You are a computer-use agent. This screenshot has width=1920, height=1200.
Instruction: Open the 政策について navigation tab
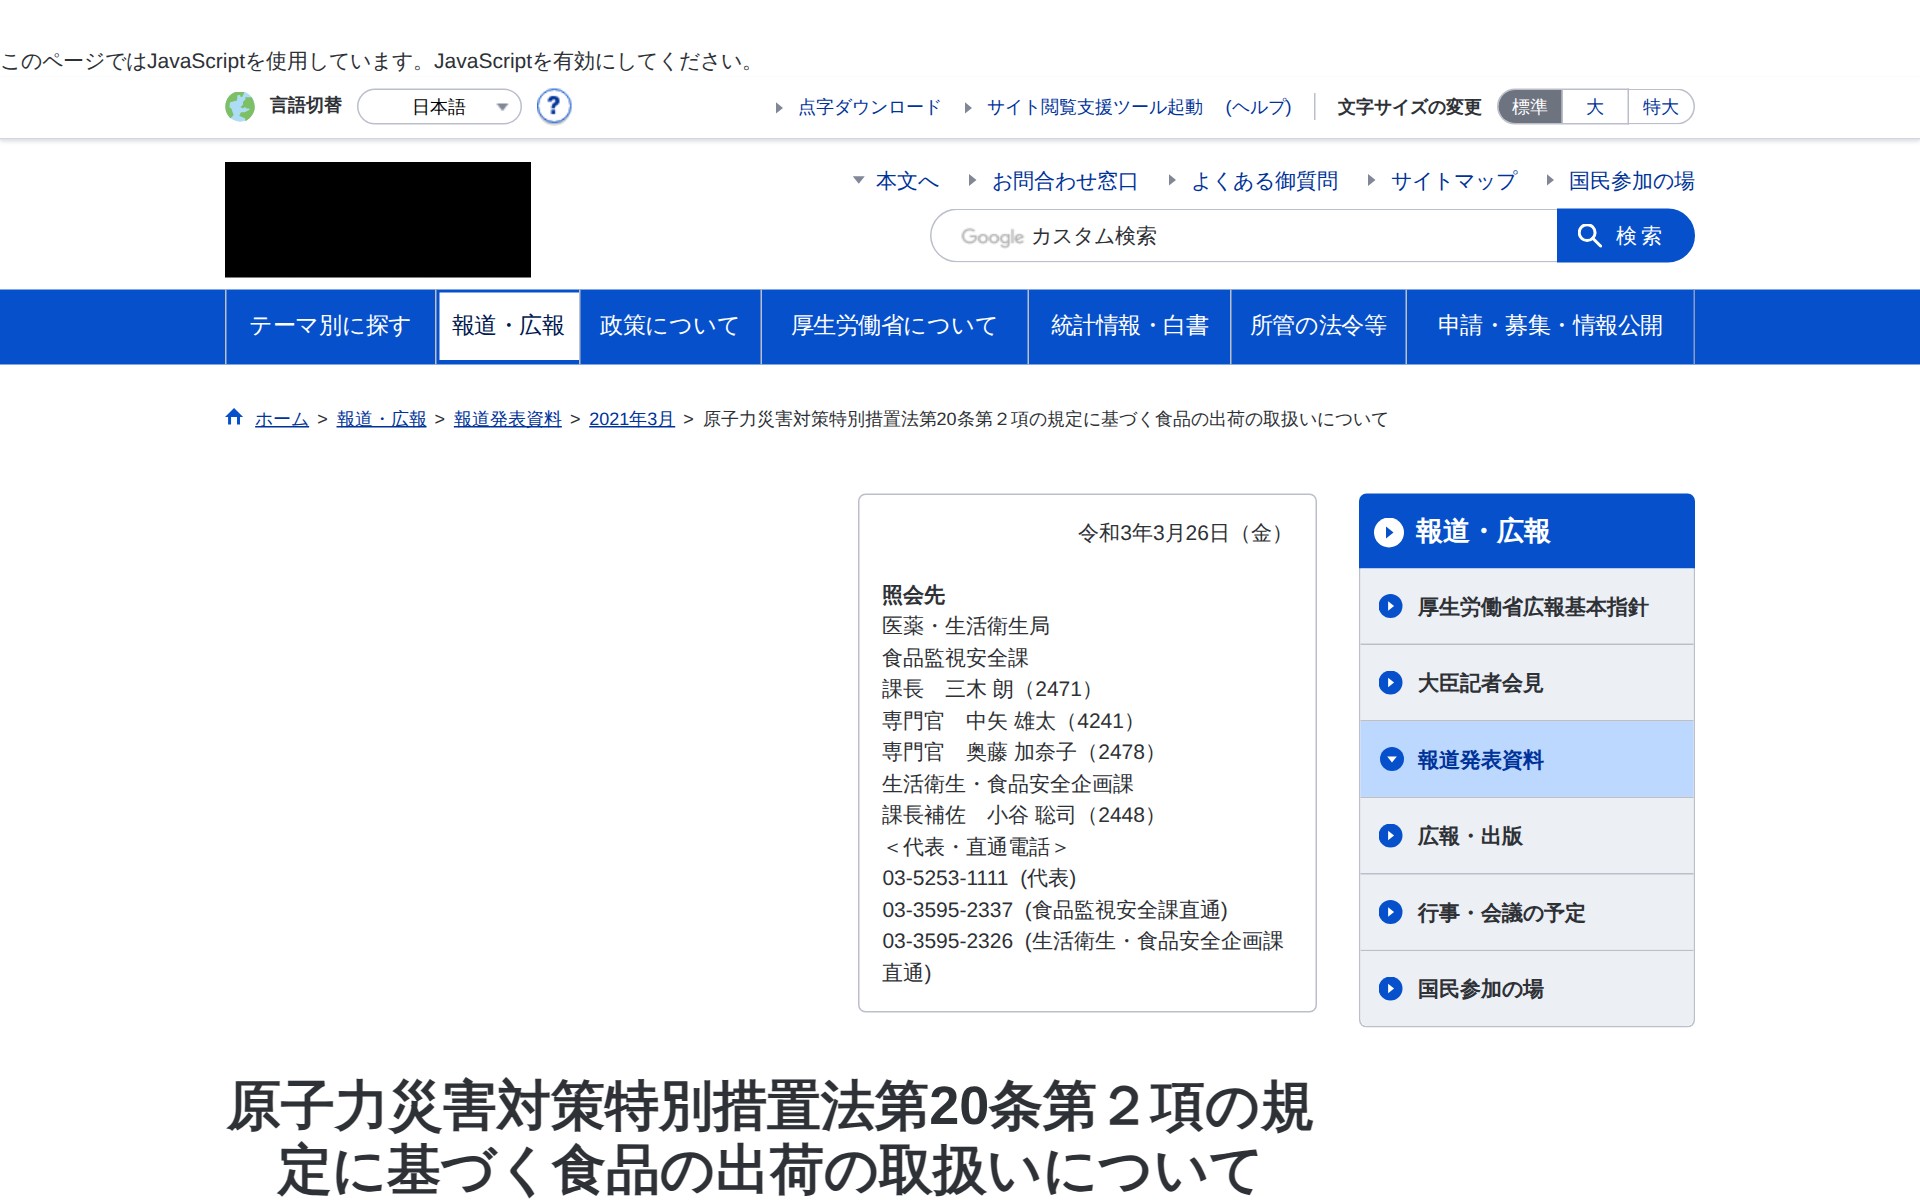(x=669, y=326)
